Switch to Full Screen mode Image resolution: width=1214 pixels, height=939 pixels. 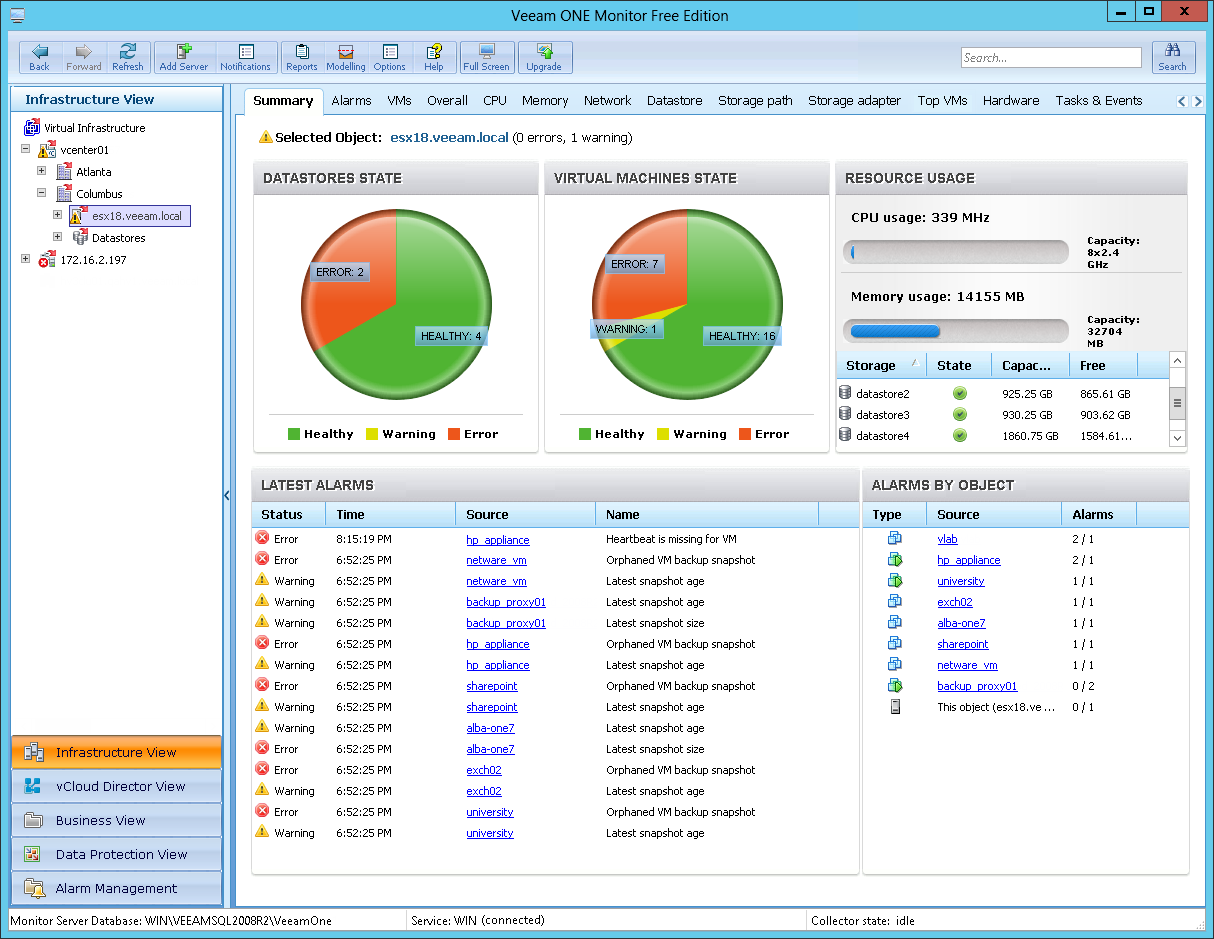(x=487, y=57)
